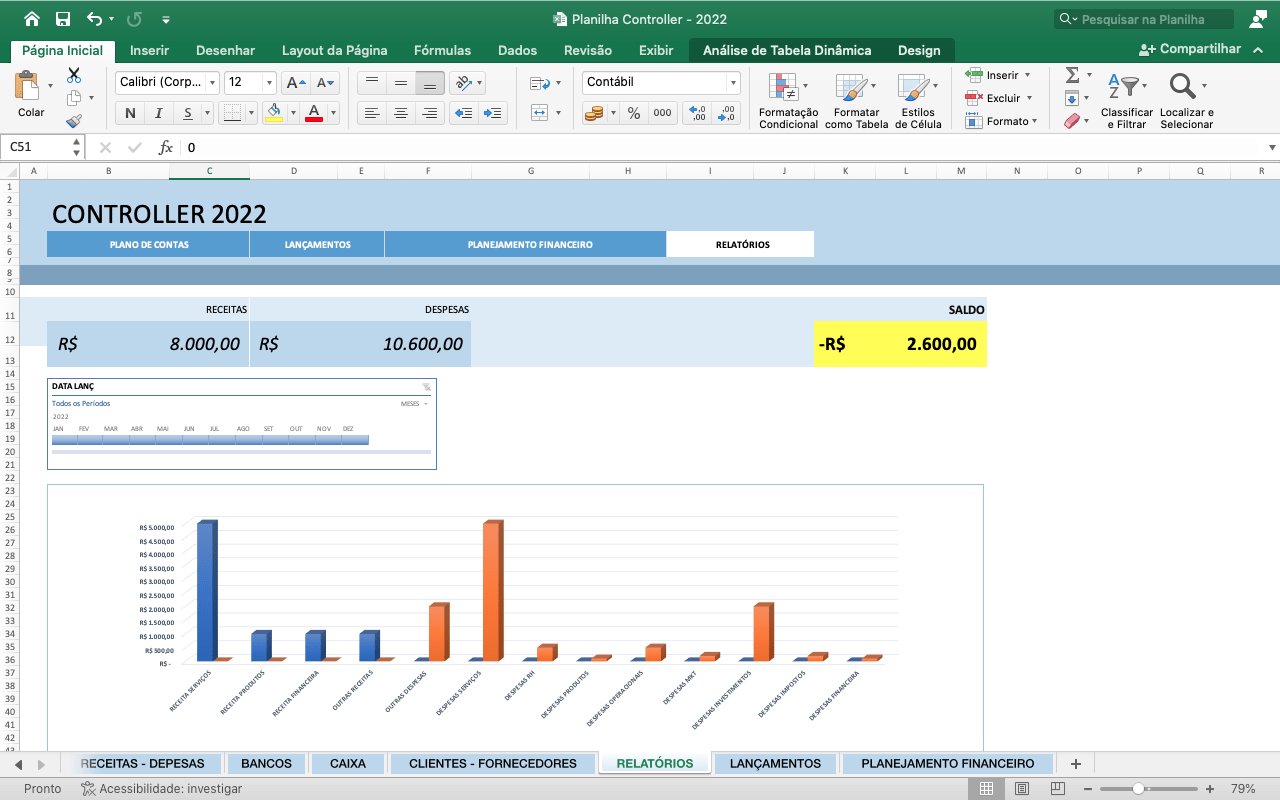Increase decimal places
1280x800 pixels.
coord(697,113)
